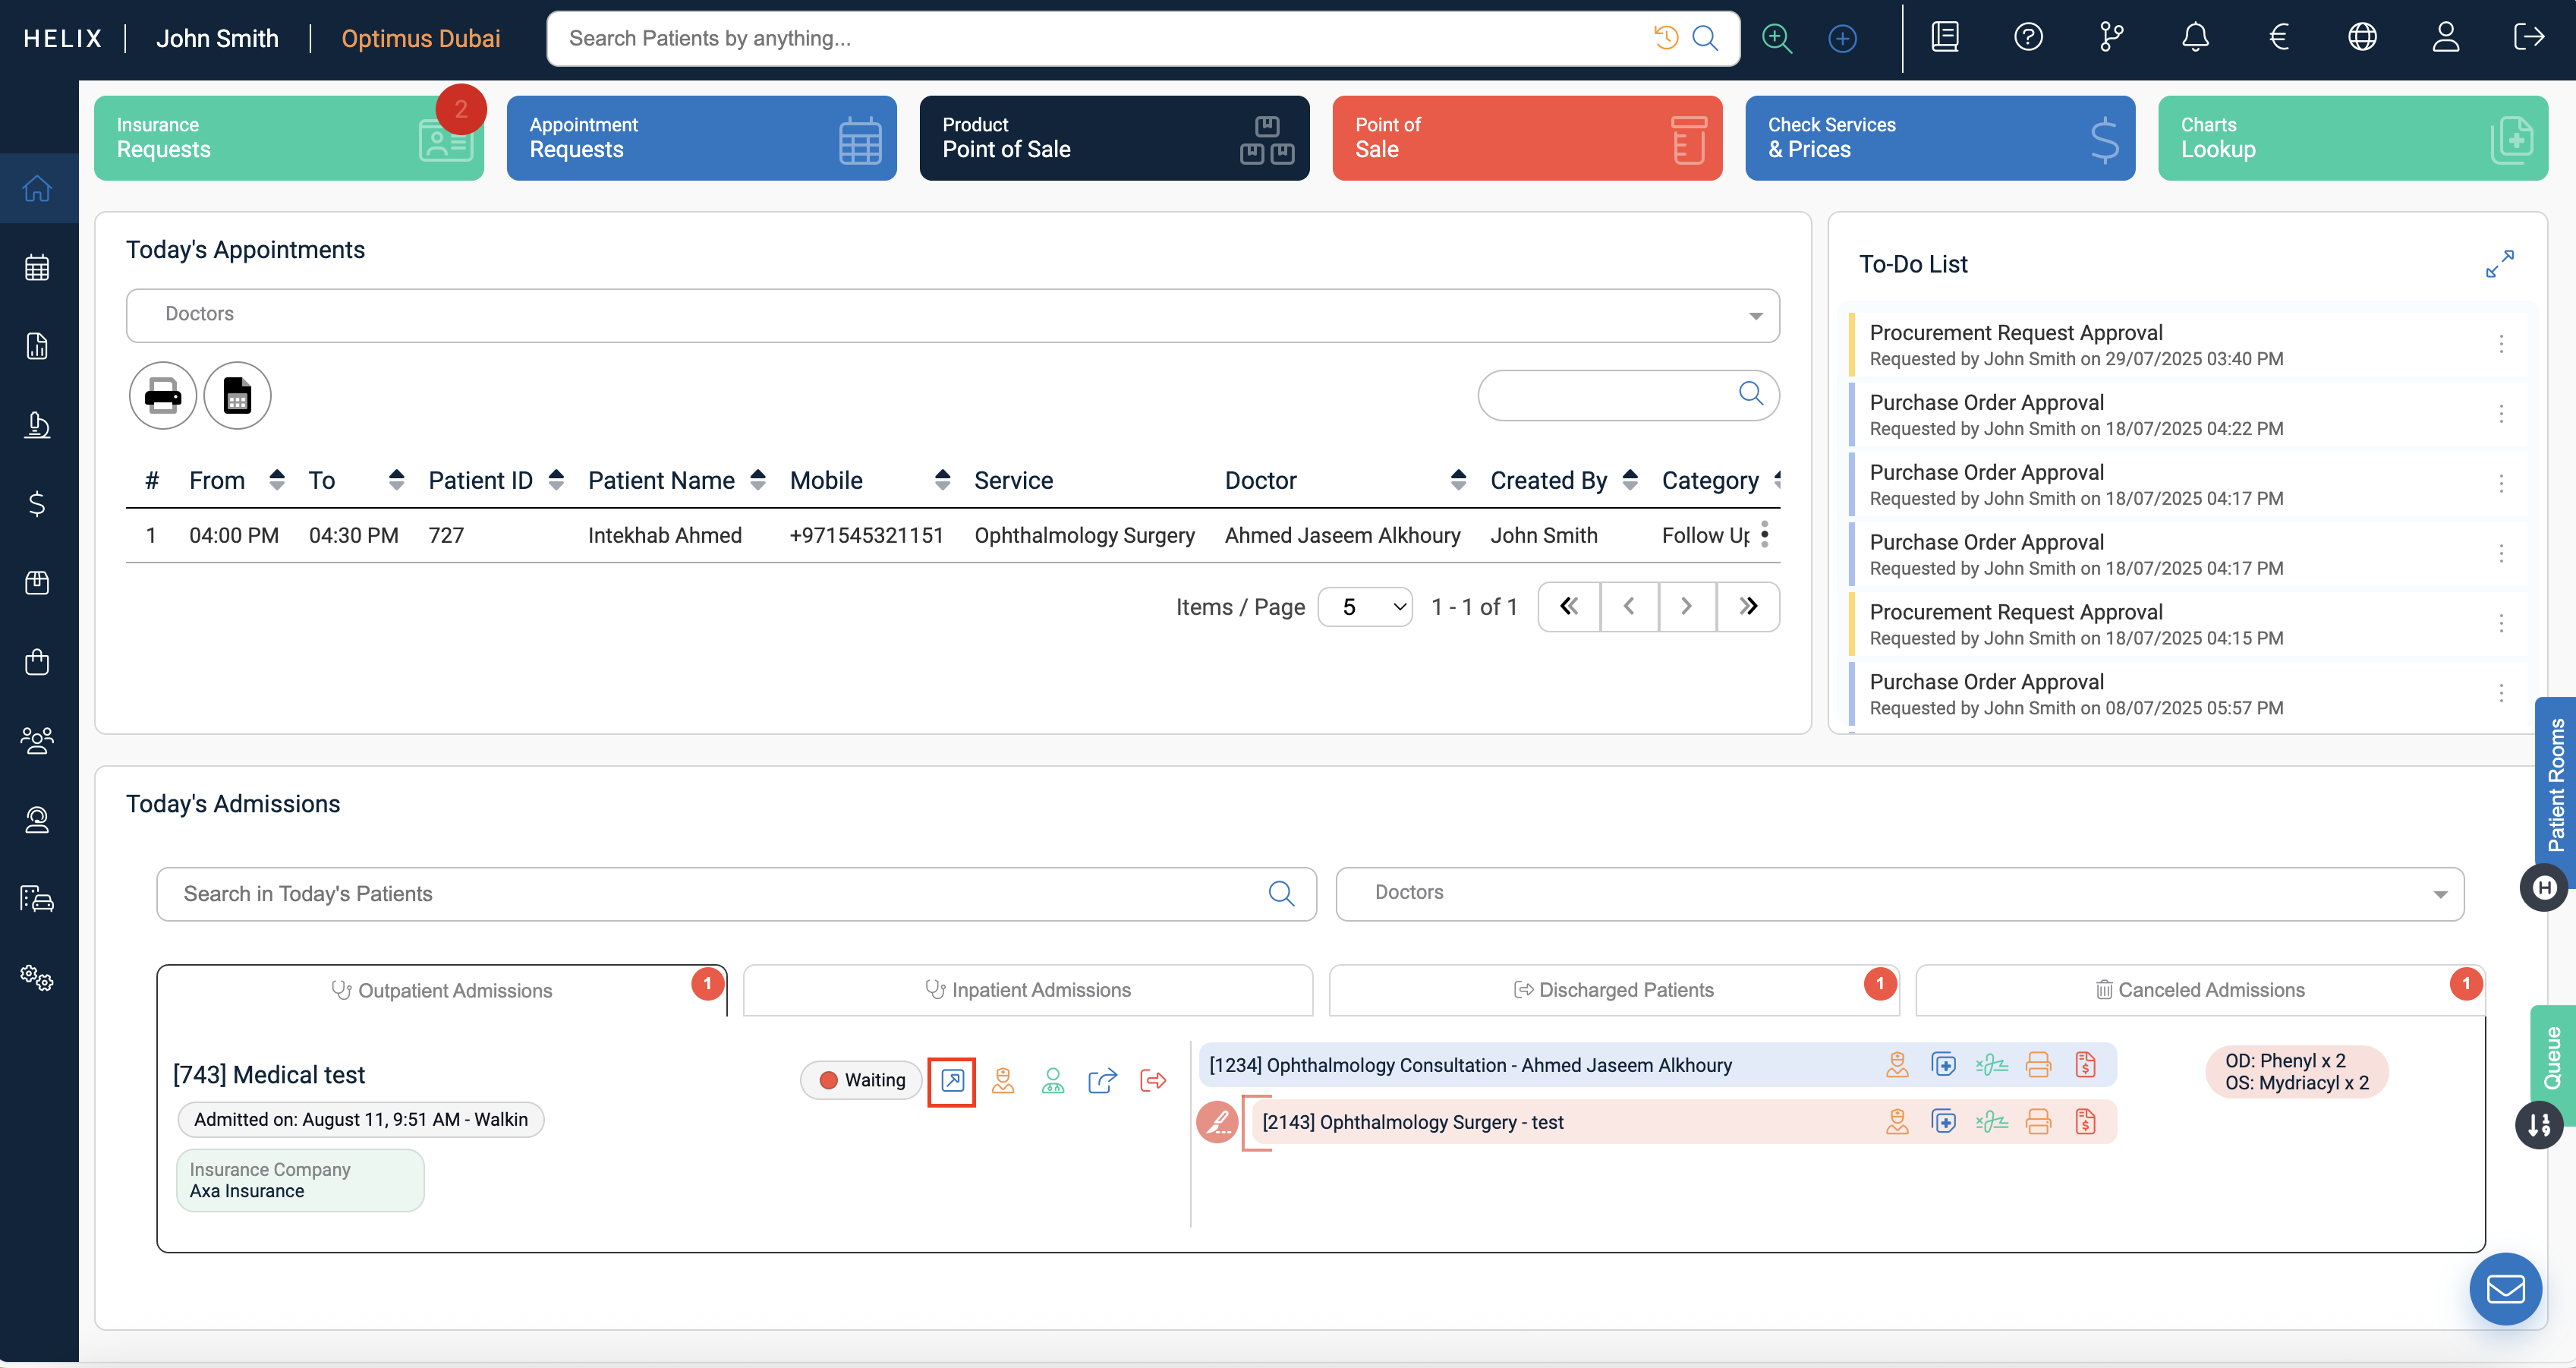Click the discharge arrow icon for Medical test

click(1153, 1081)
